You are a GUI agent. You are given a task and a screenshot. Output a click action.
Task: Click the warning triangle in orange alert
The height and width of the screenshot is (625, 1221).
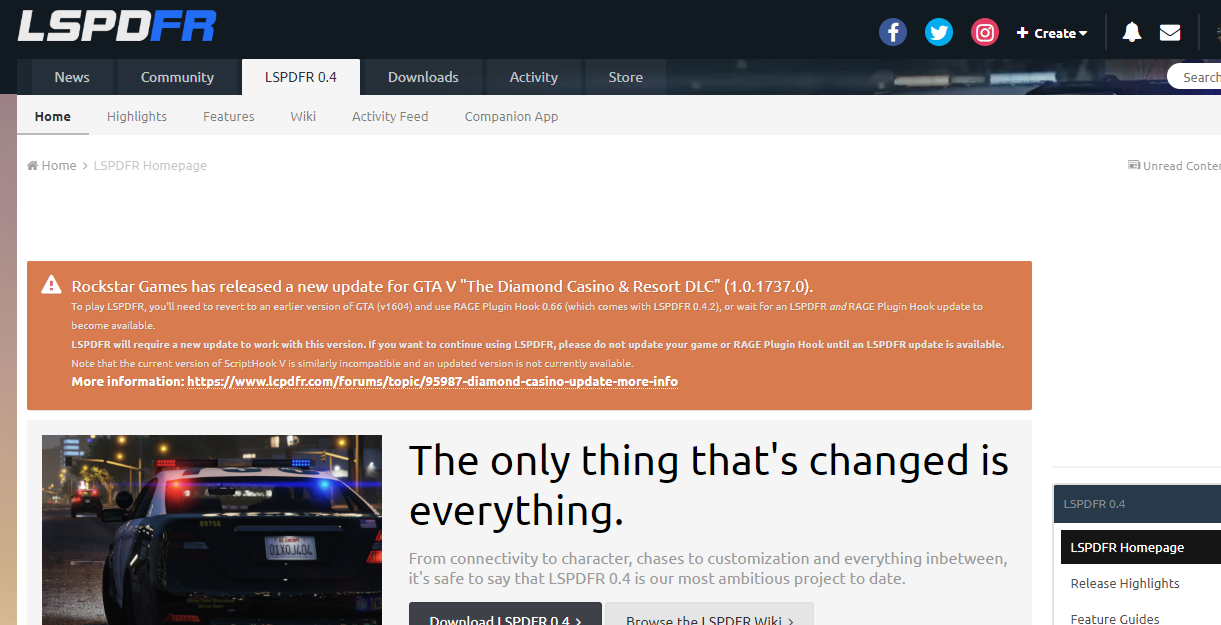tap(51, 285)
